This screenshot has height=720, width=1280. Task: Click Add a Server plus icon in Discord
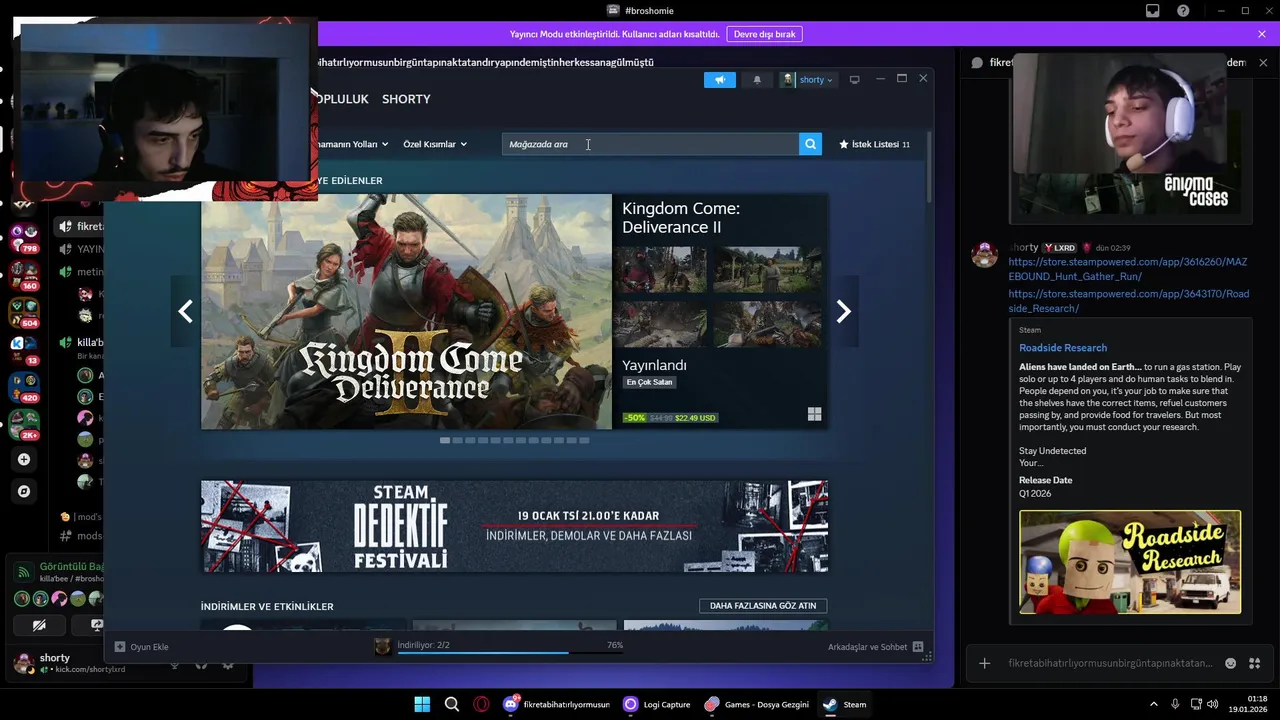pos(24,459)
